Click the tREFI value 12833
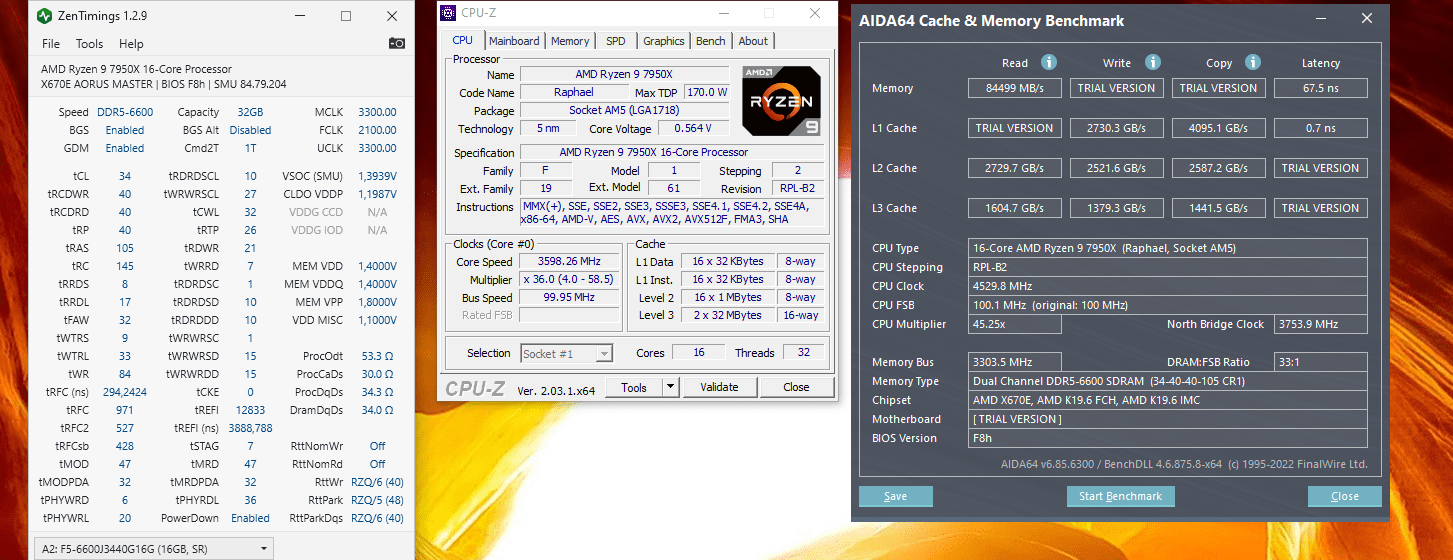The width and height of the screenshot is (1453, 560). (250, 410)
